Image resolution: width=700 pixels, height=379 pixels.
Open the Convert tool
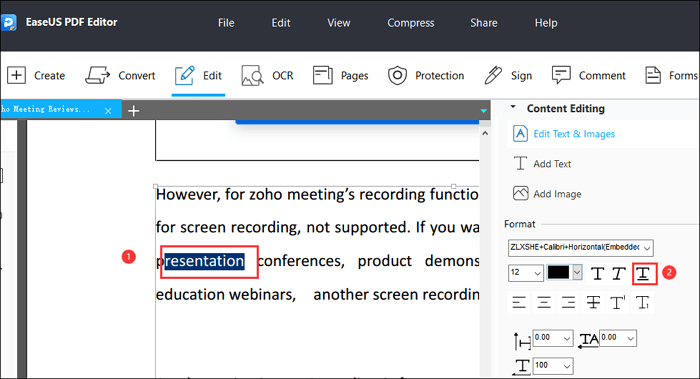point(120,75)
